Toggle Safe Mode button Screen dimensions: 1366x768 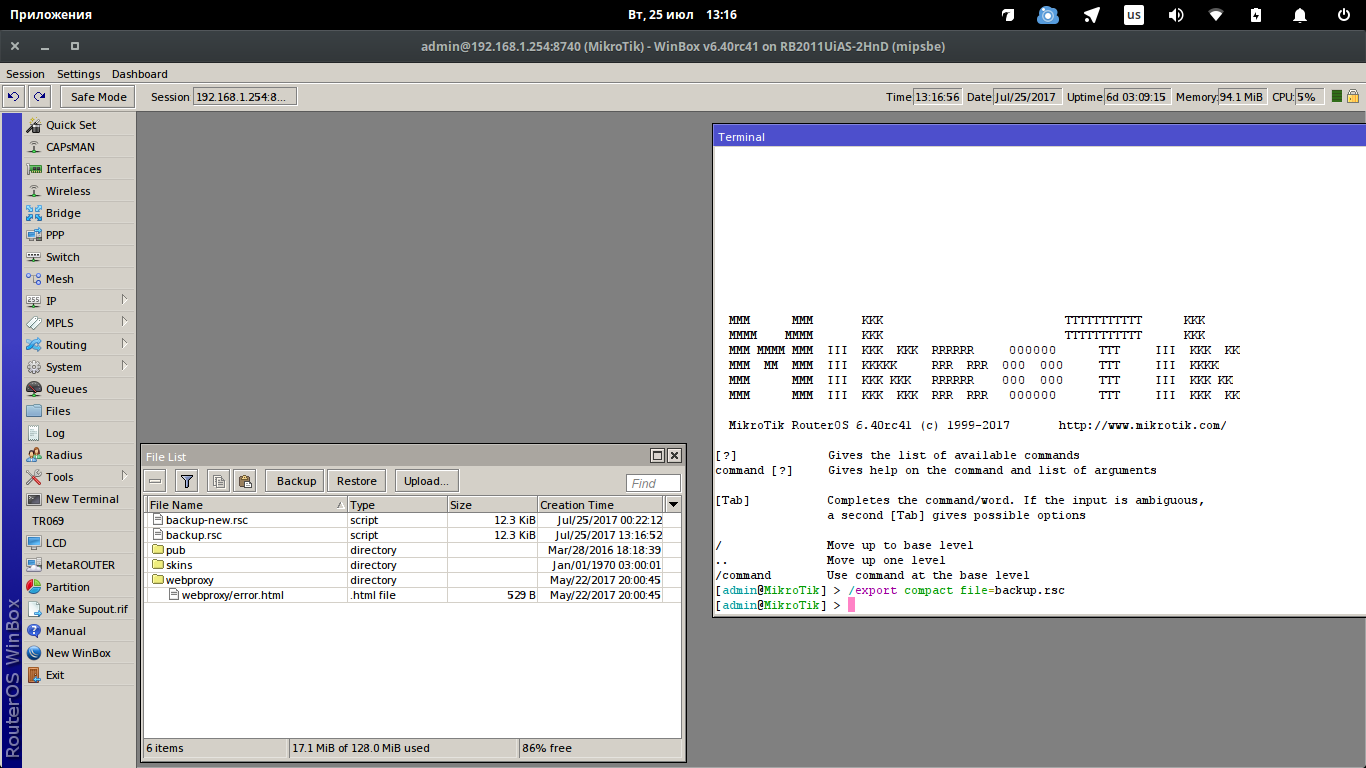[x=98, y=97]
